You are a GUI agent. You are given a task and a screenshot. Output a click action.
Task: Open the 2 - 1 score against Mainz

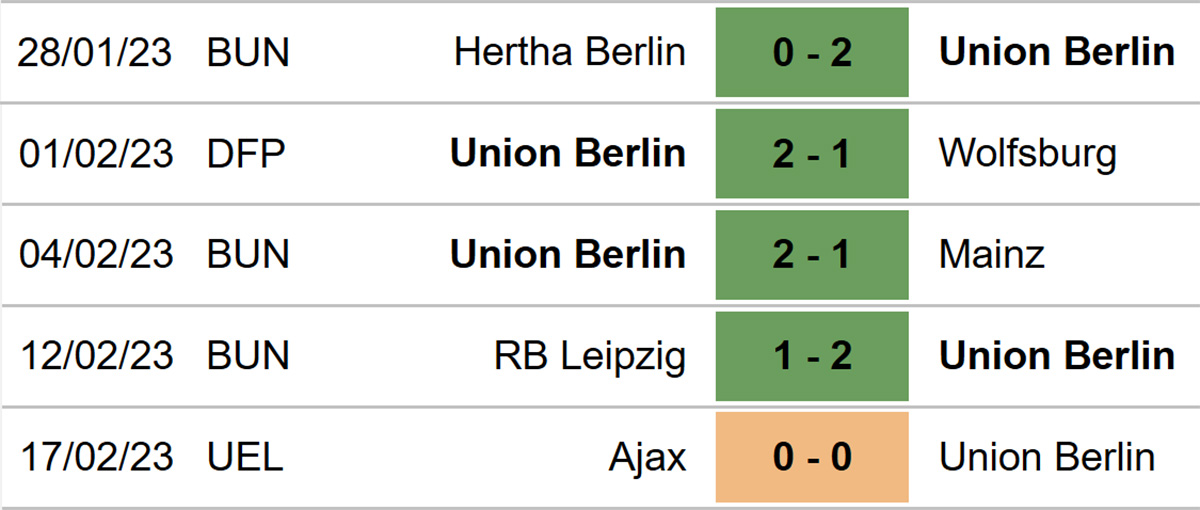[812, 254]
